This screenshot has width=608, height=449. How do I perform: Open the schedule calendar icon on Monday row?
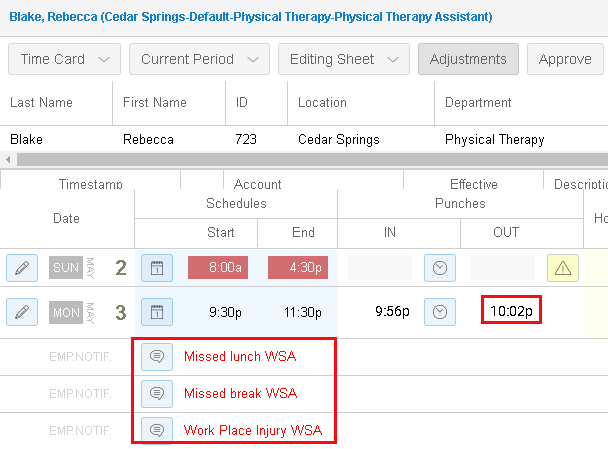coord(157,312)
